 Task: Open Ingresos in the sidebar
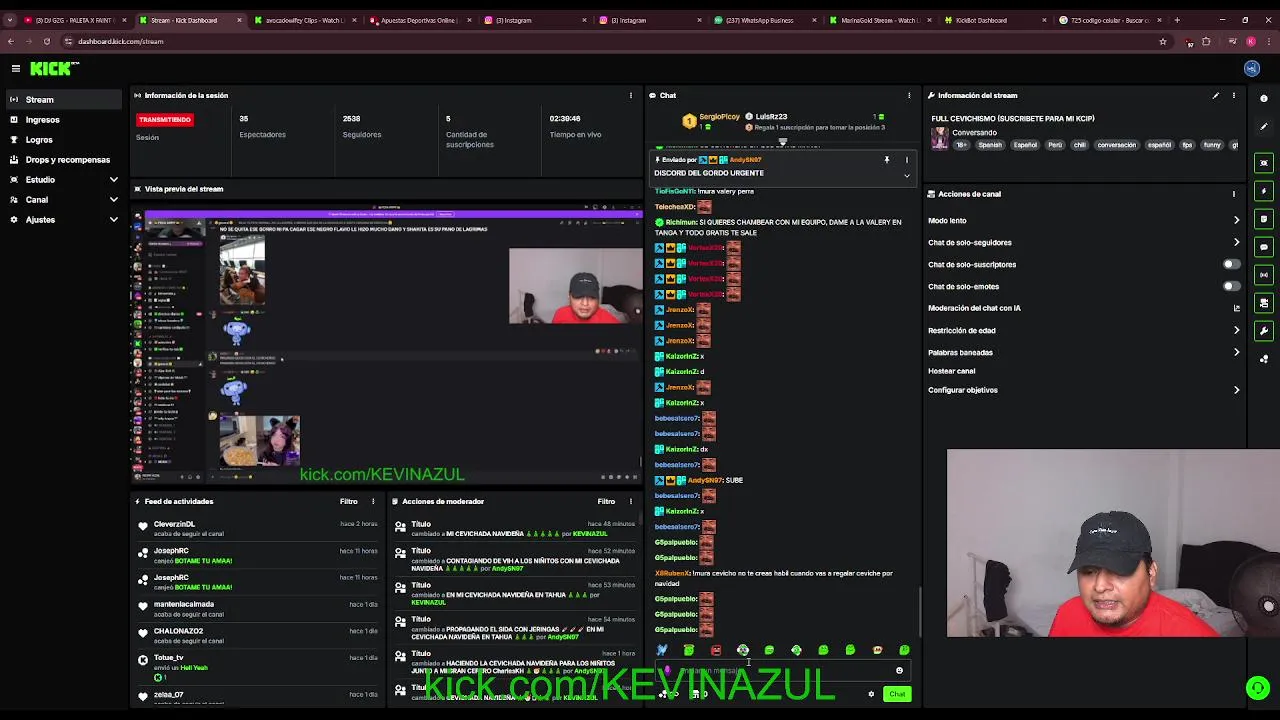click(65, 119)
